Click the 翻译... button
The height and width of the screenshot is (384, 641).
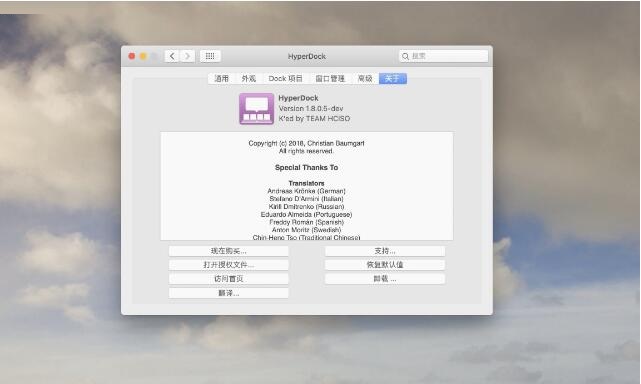click(x=229, y=293)
